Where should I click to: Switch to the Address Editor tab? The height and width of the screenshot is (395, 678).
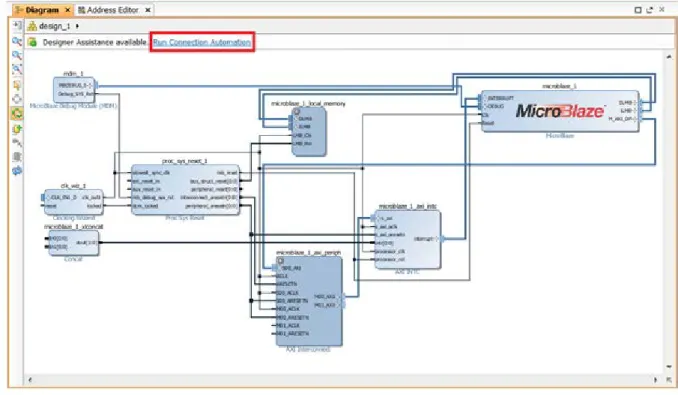tap(109, 10)
